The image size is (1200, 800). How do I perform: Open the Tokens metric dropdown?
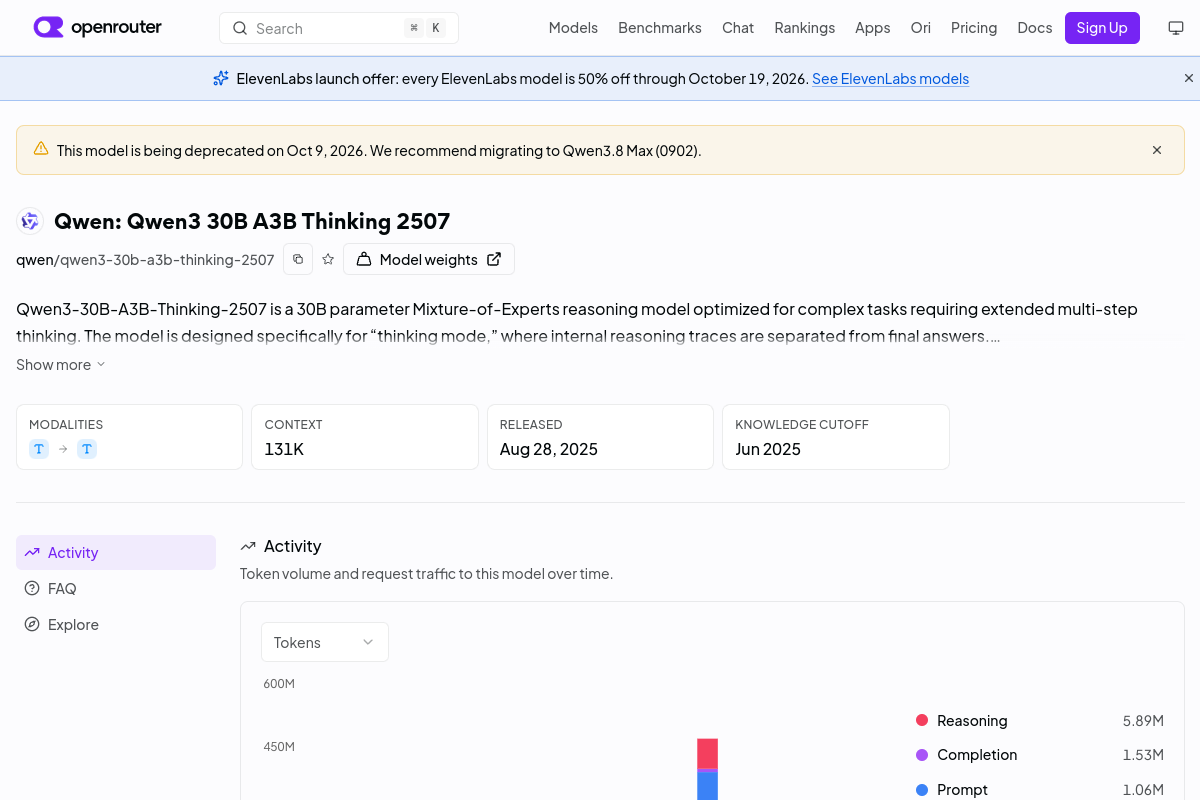point(325,642)
